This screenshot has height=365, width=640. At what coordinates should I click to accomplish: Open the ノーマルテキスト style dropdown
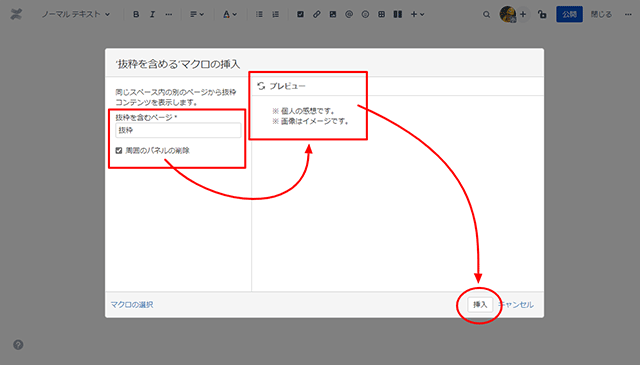pyautogui.click(x=76, y=14)
